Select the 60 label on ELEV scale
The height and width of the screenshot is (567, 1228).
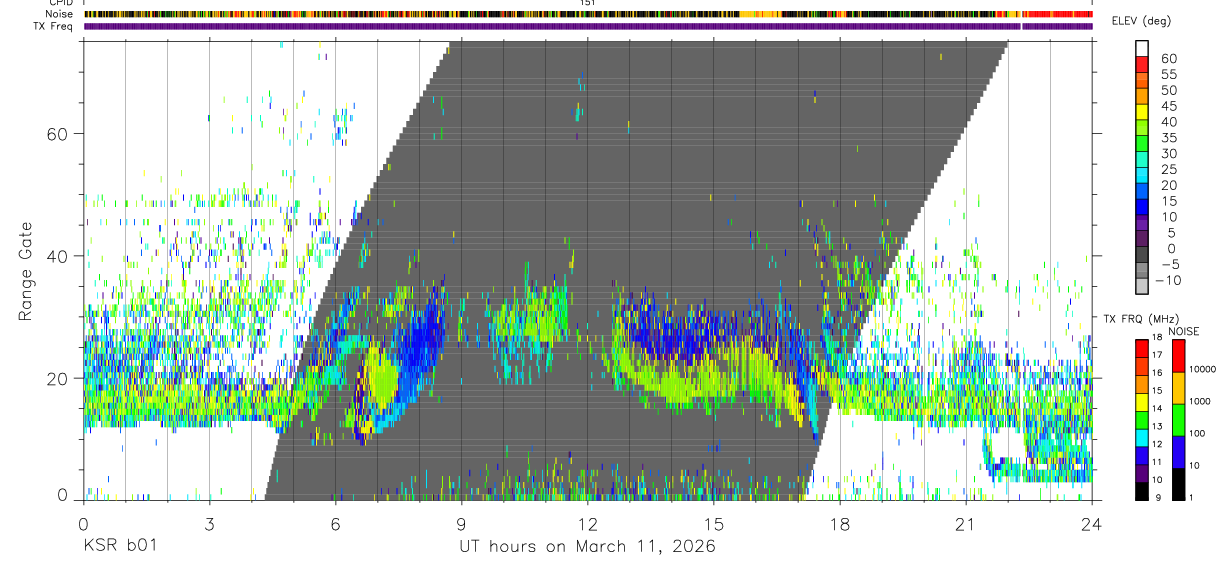click(x=1169, y=59)
